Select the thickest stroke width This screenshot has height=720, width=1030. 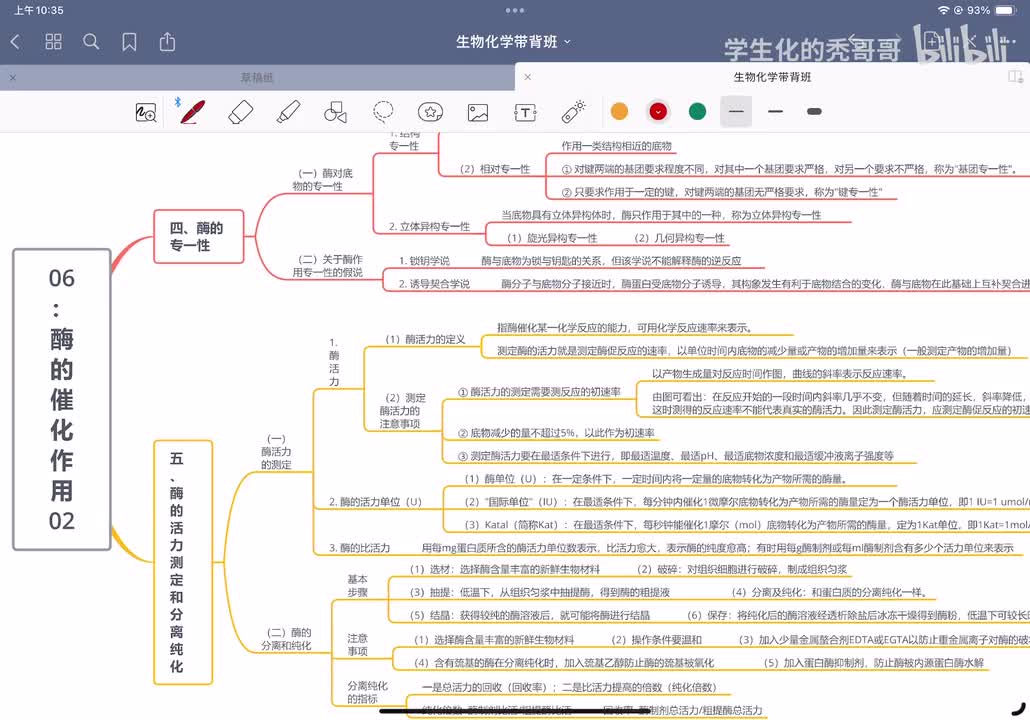coord(815,112)
